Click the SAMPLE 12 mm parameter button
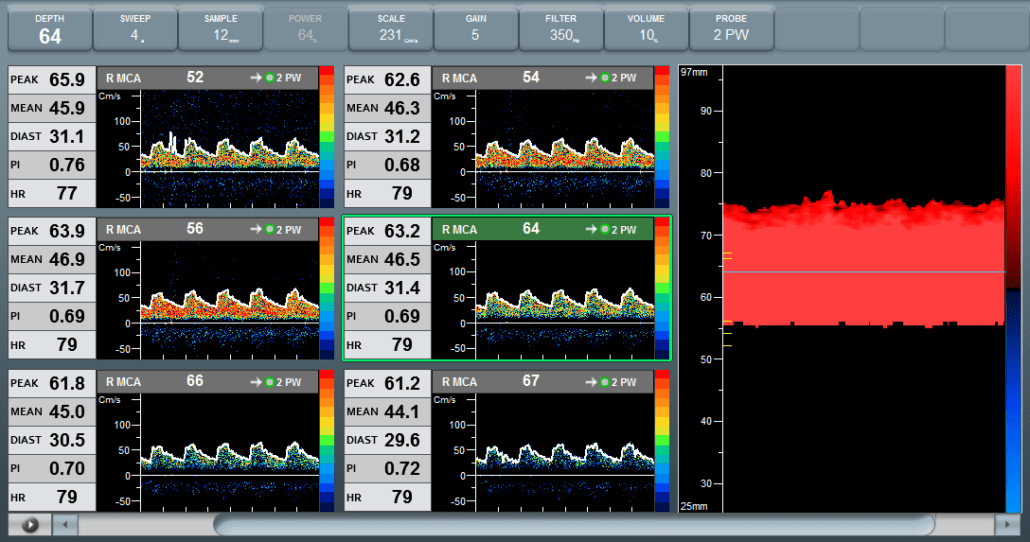Viewport: 1030px width, 542px height. 221,30
